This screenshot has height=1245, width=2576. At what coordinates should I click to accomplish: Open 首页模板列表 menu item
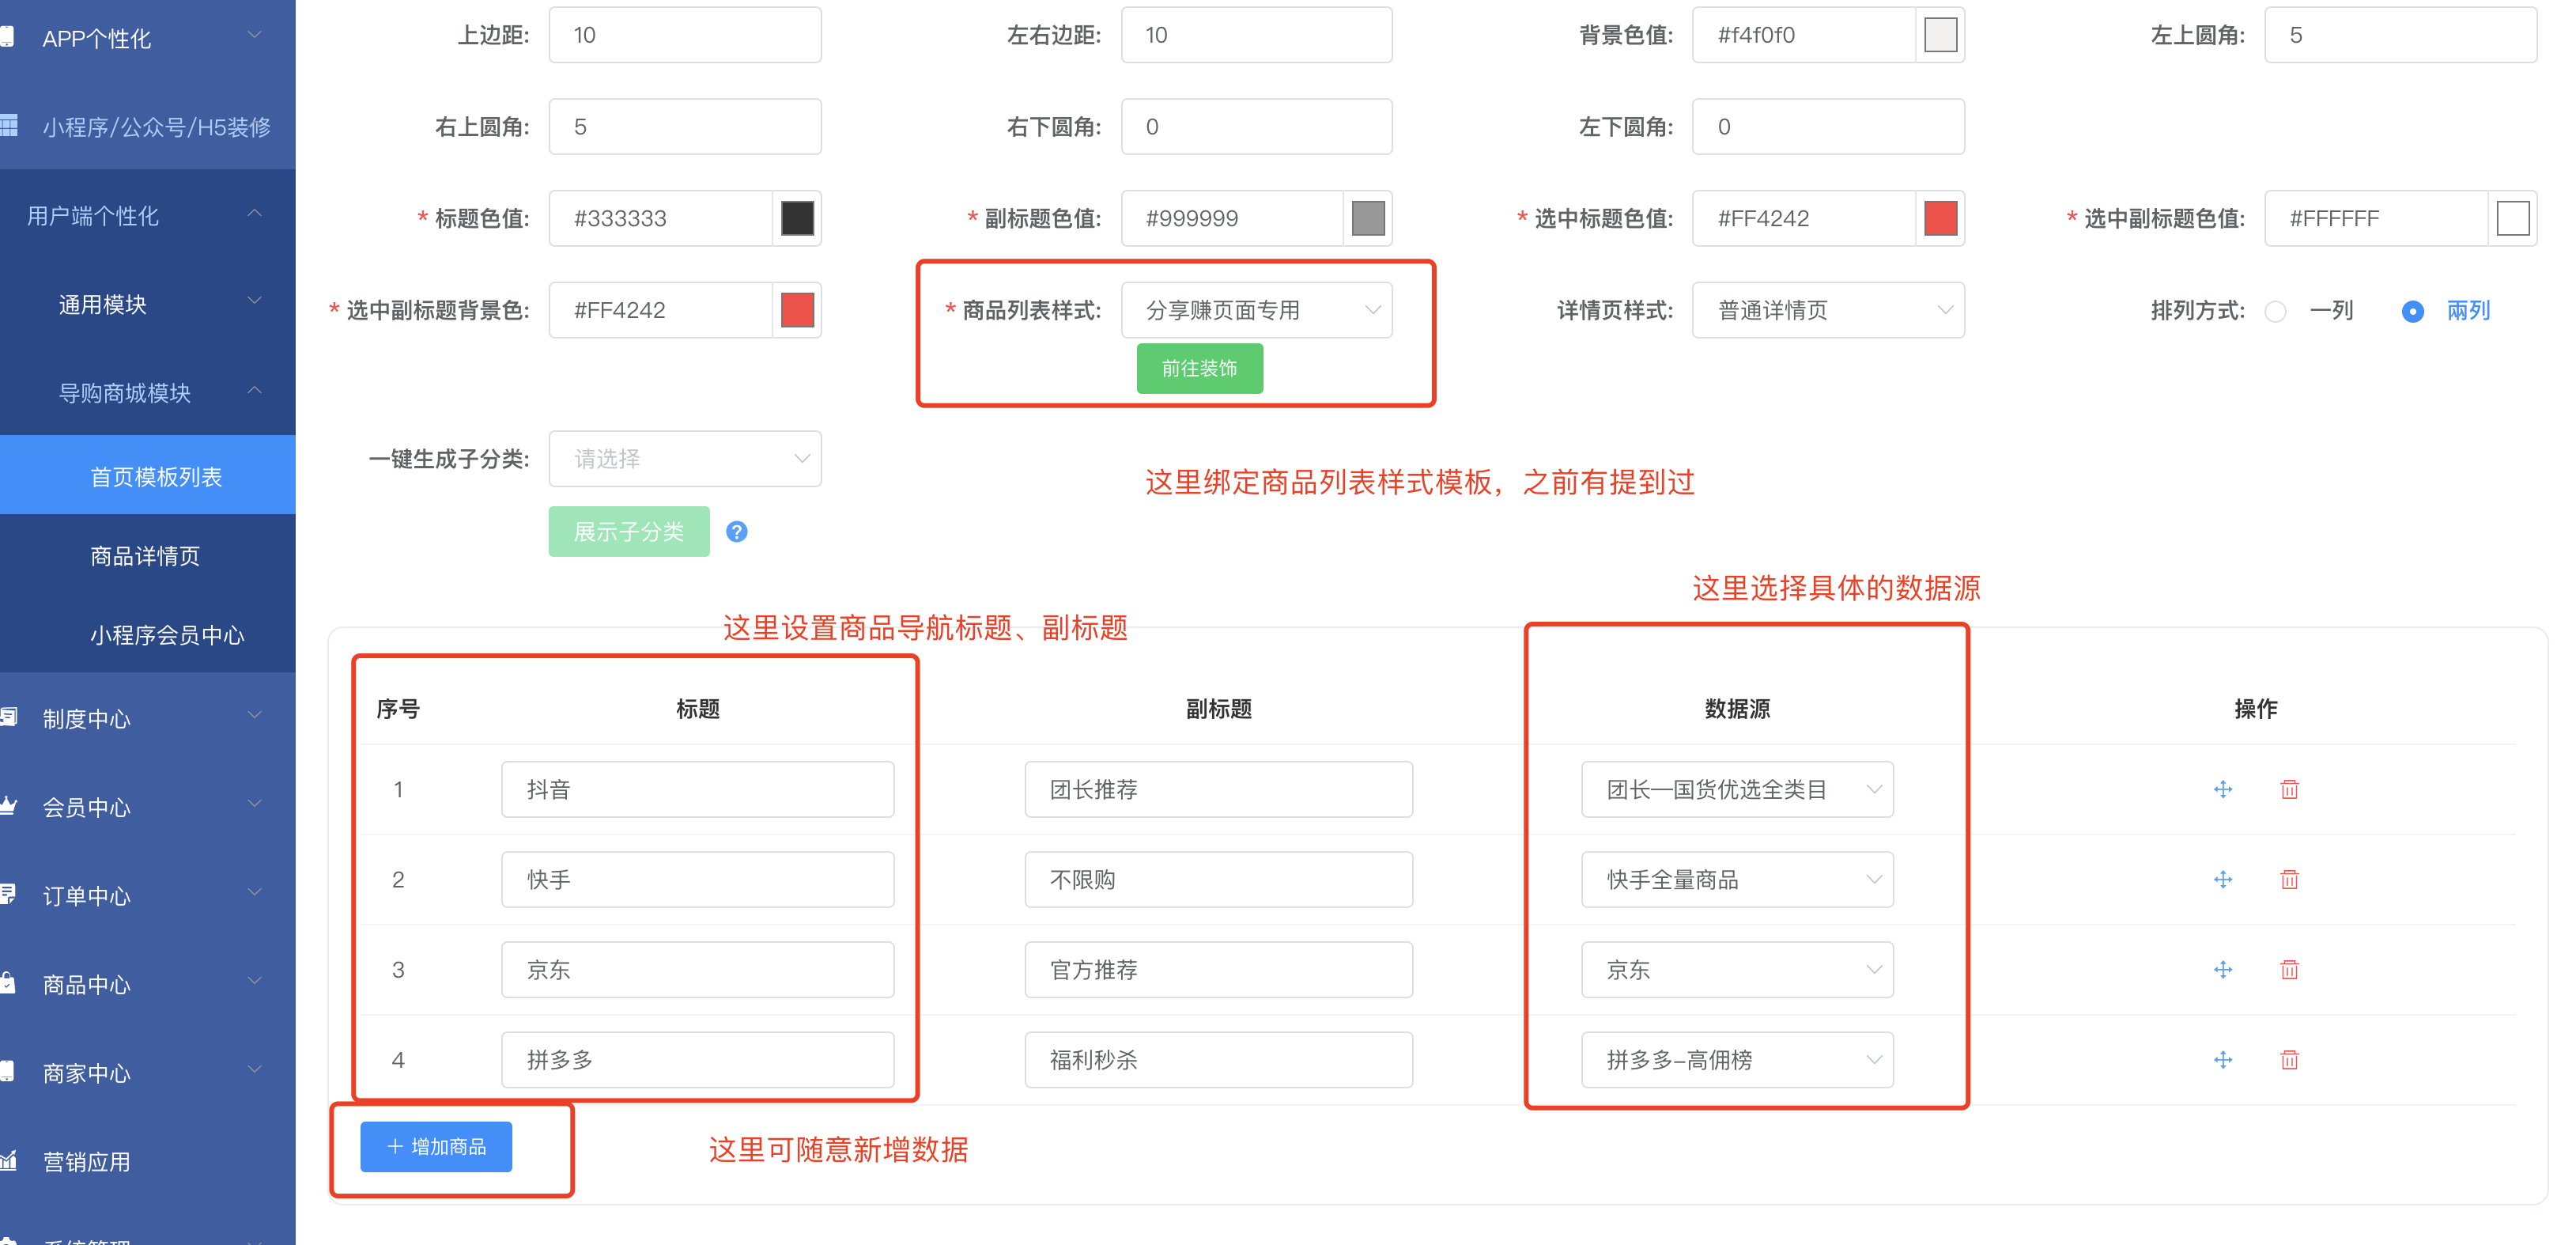148,476
